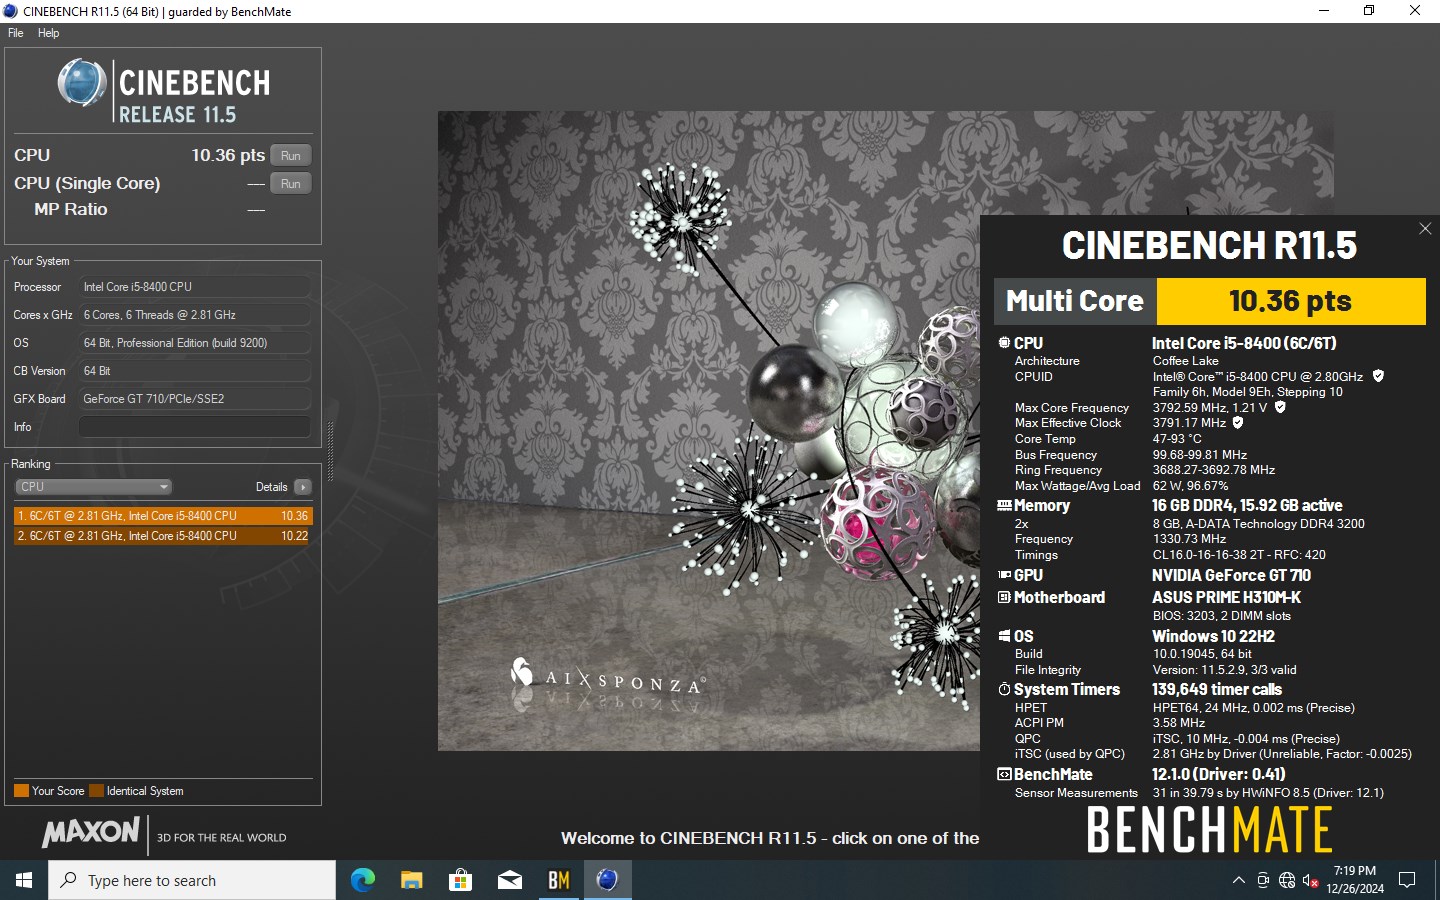Click the MAXON logo
The width and height of the screenshot is (1440, 900).
click(x=91, y=833)
